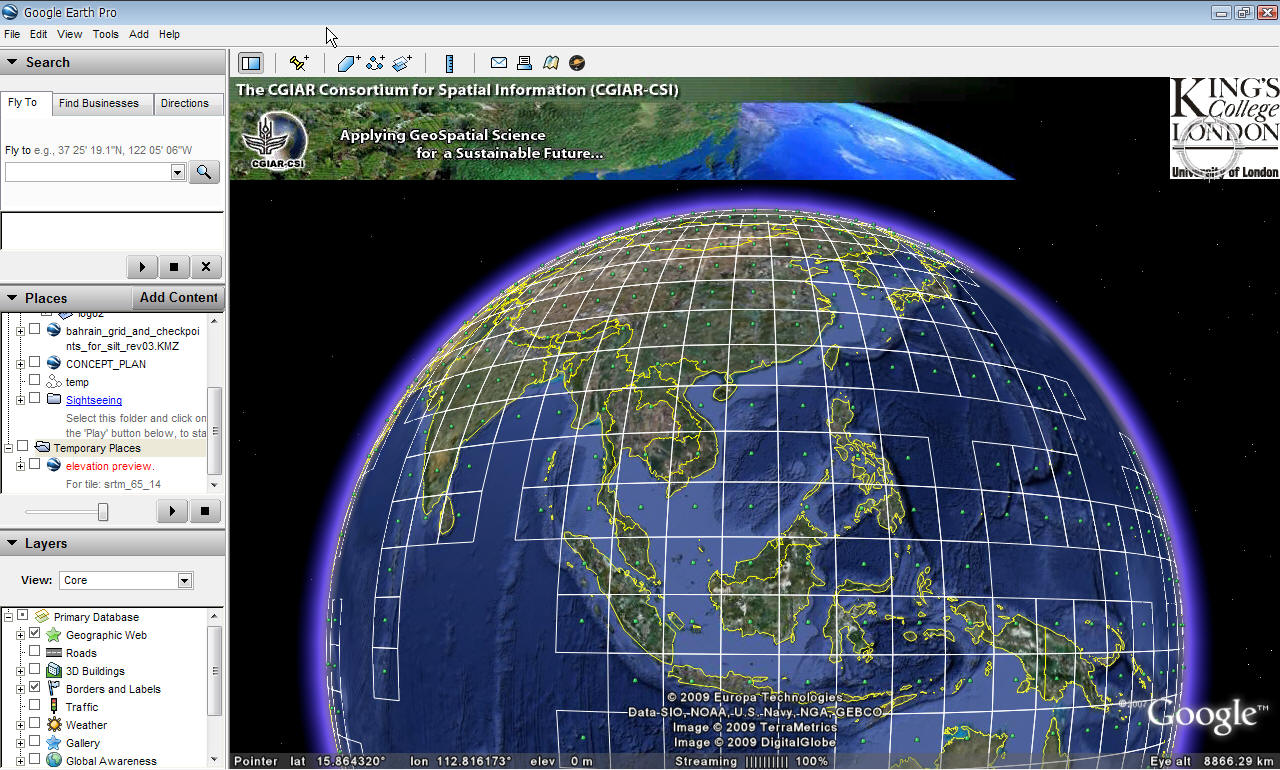Play the Places tour button
The height and width of the screenshot is (770, 1280).
(172, 511)
